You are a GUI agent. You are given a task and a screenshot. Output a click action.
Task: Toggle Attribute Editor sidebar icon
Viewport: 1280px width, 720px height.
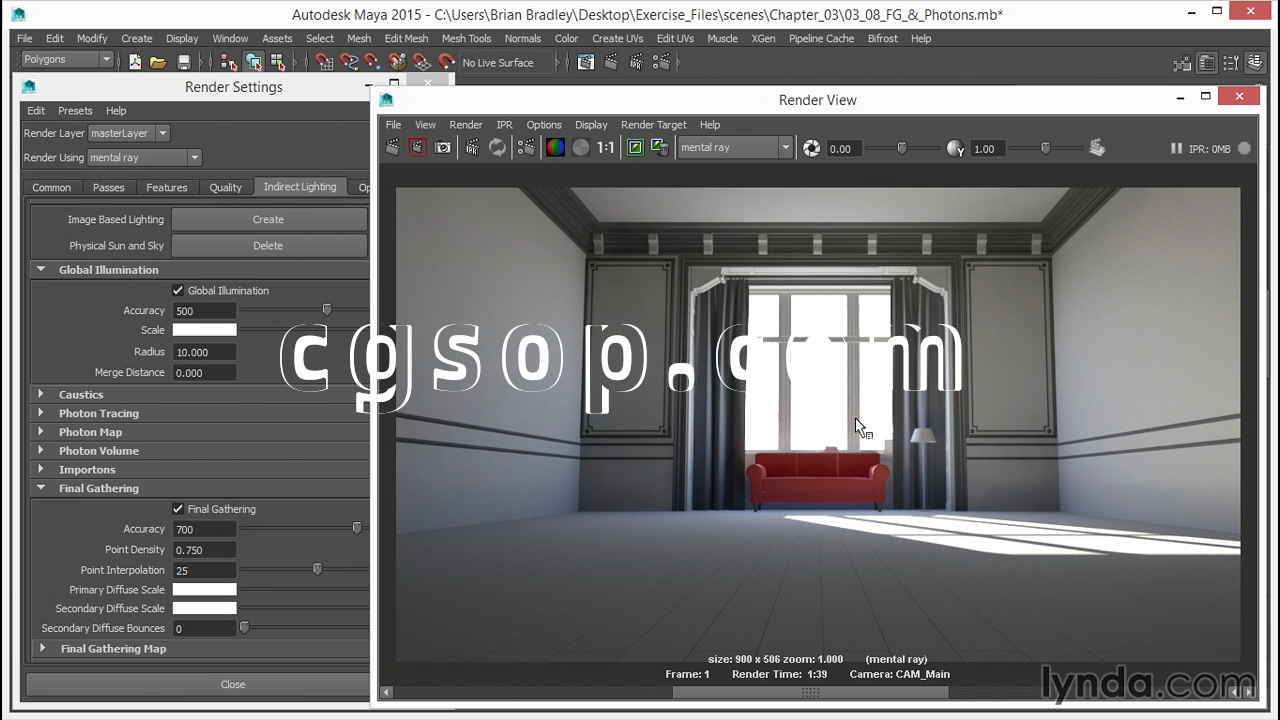[x=1207, y=63]
